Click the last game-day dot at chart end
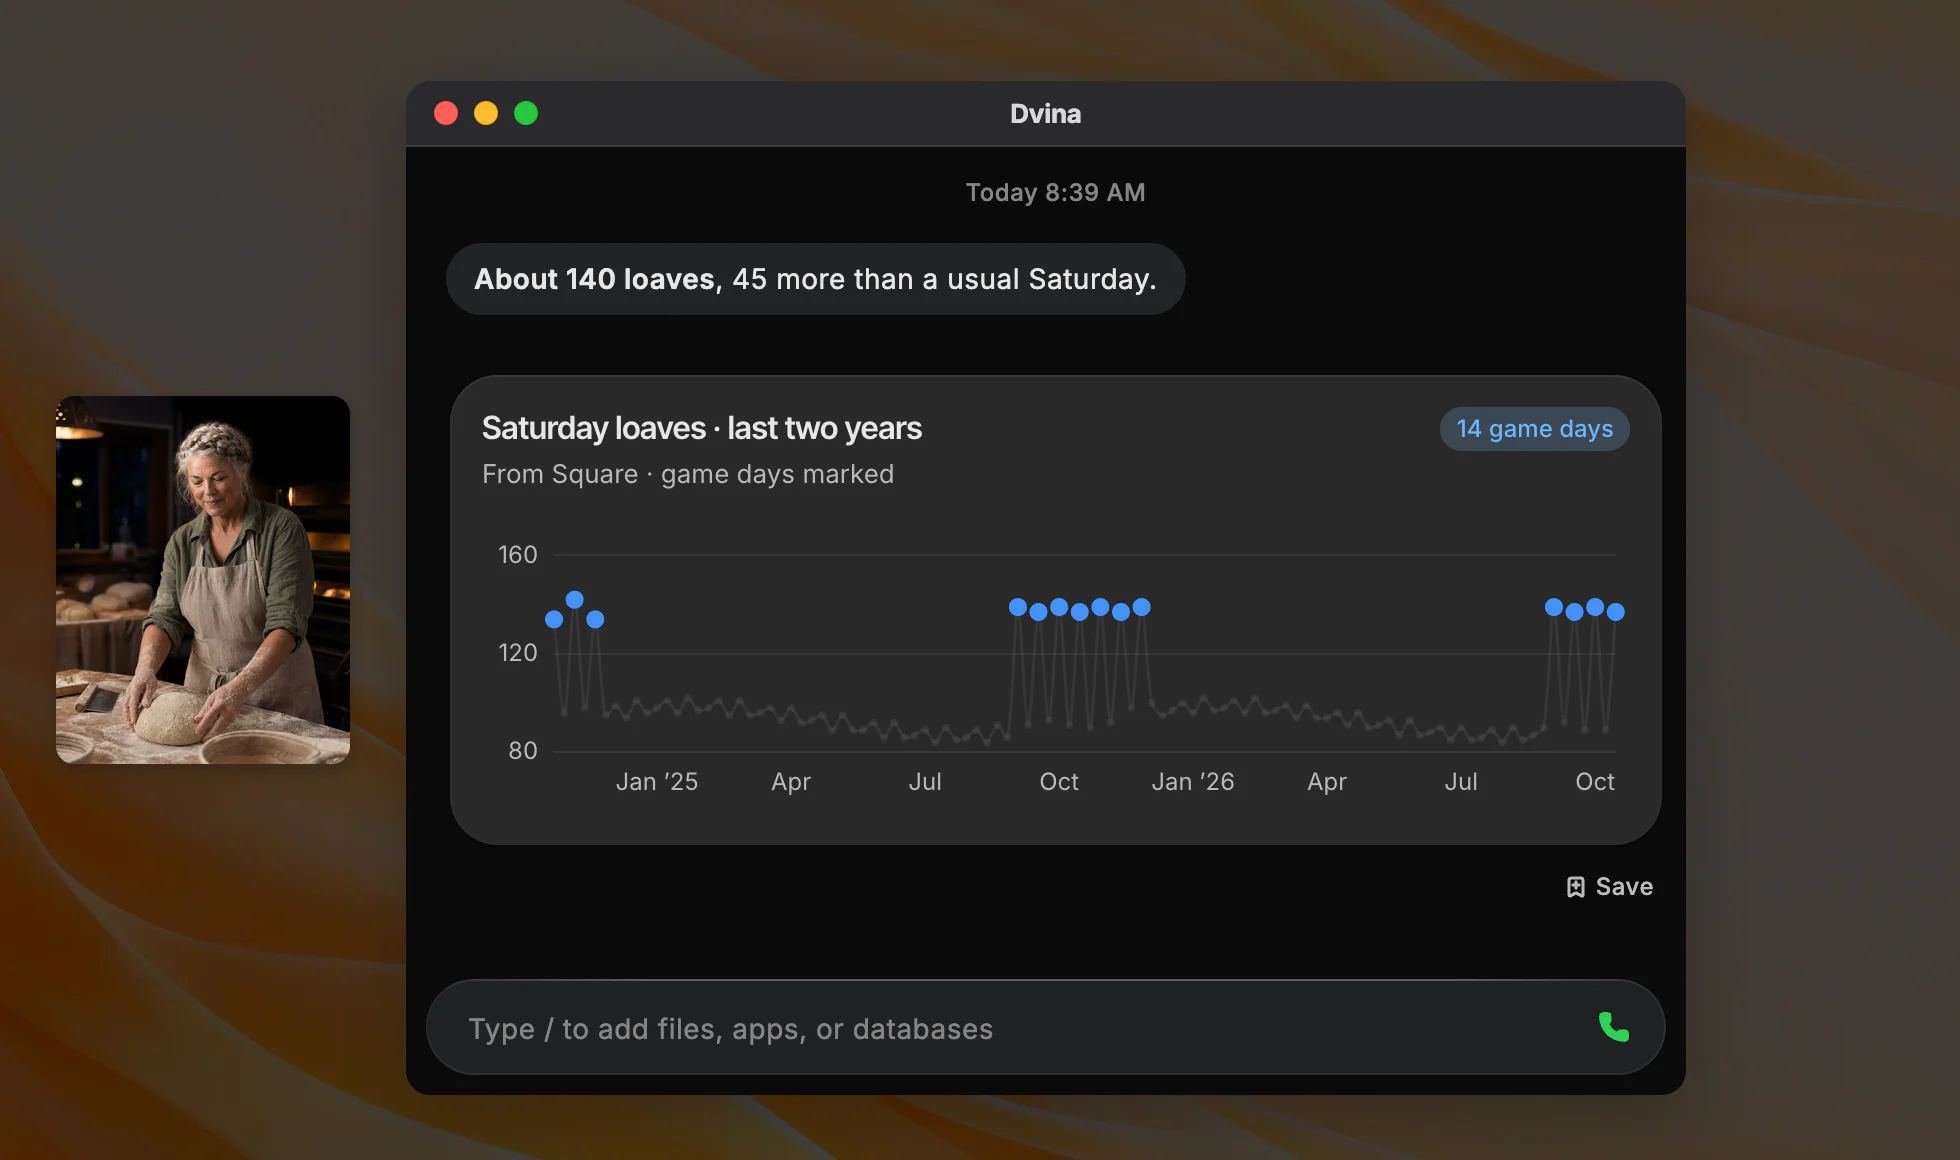Viewport: 1960px width, 1160px height. 1616,612
